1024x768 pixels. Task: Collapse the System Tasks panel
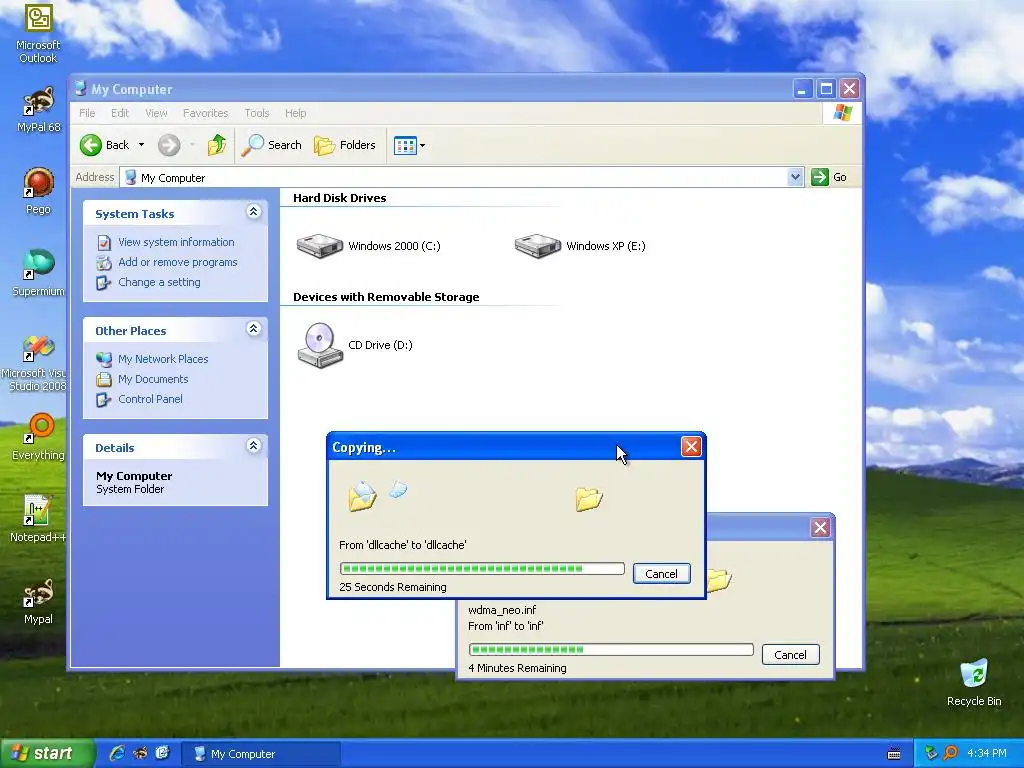pos(253,212)
